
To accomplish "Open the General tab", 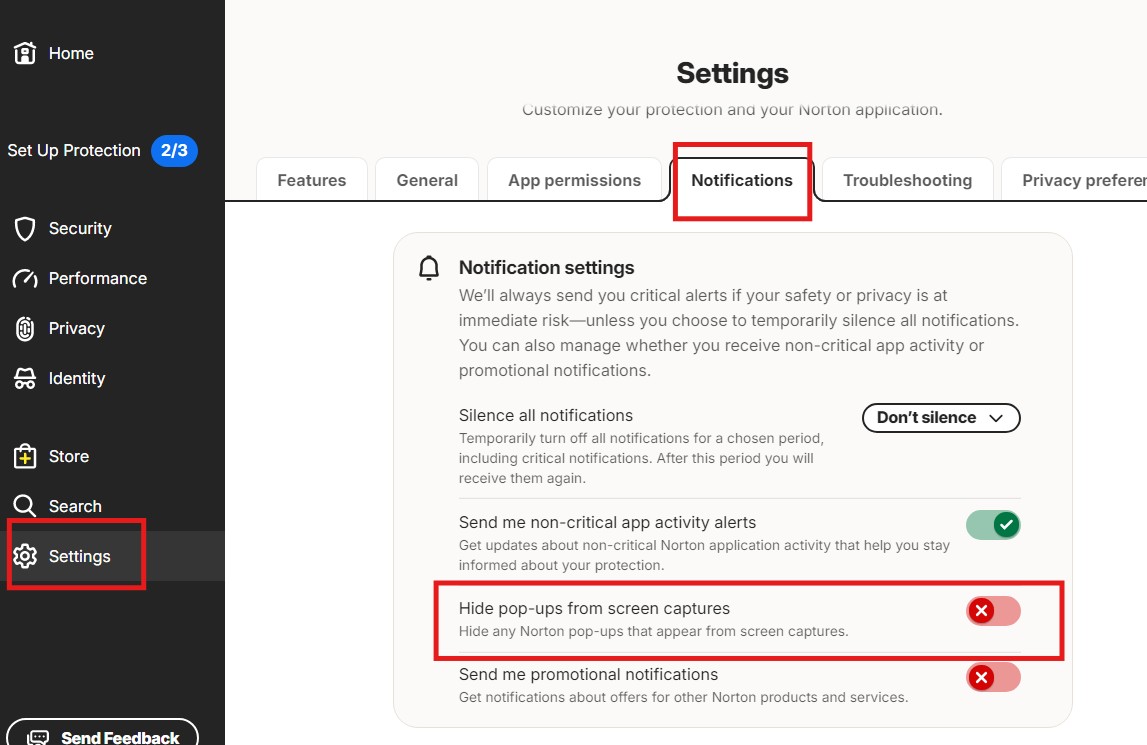I will tap(427, 179).
